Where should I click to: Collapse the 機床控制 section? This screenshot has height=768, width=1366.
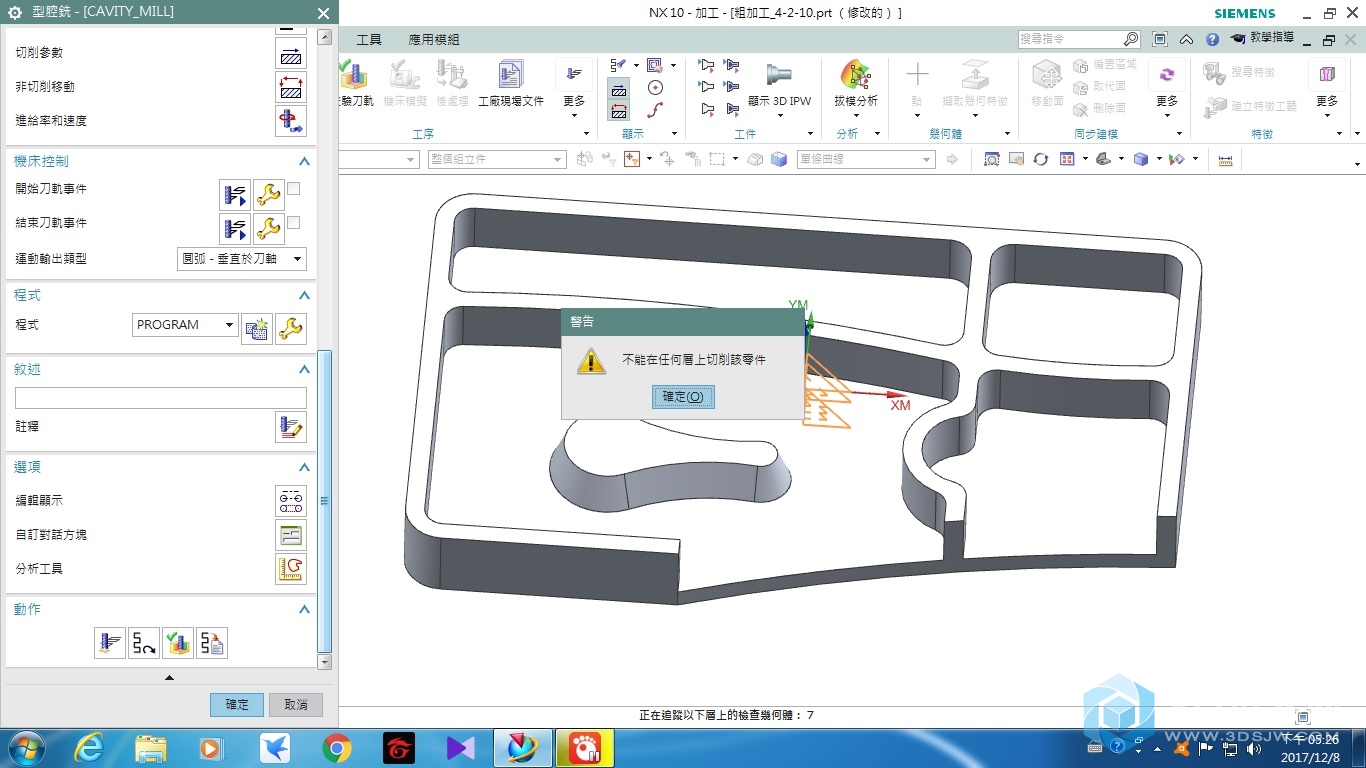[x=304, y=162]
